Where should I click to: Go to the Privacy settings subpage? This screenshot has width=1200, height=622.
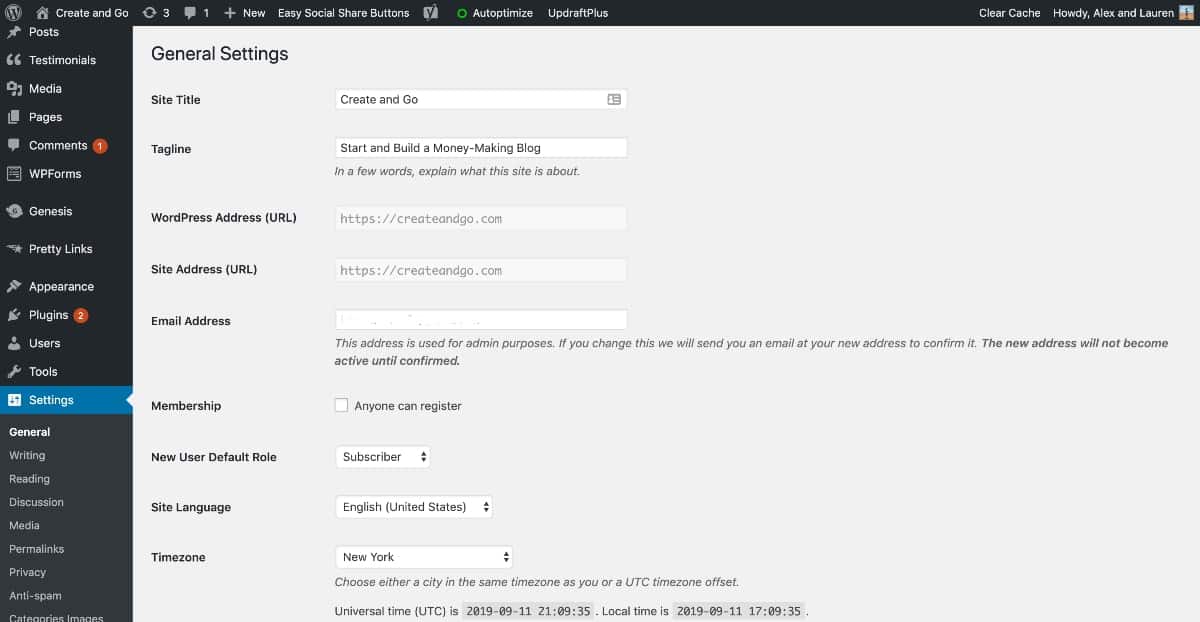(27, 572)
